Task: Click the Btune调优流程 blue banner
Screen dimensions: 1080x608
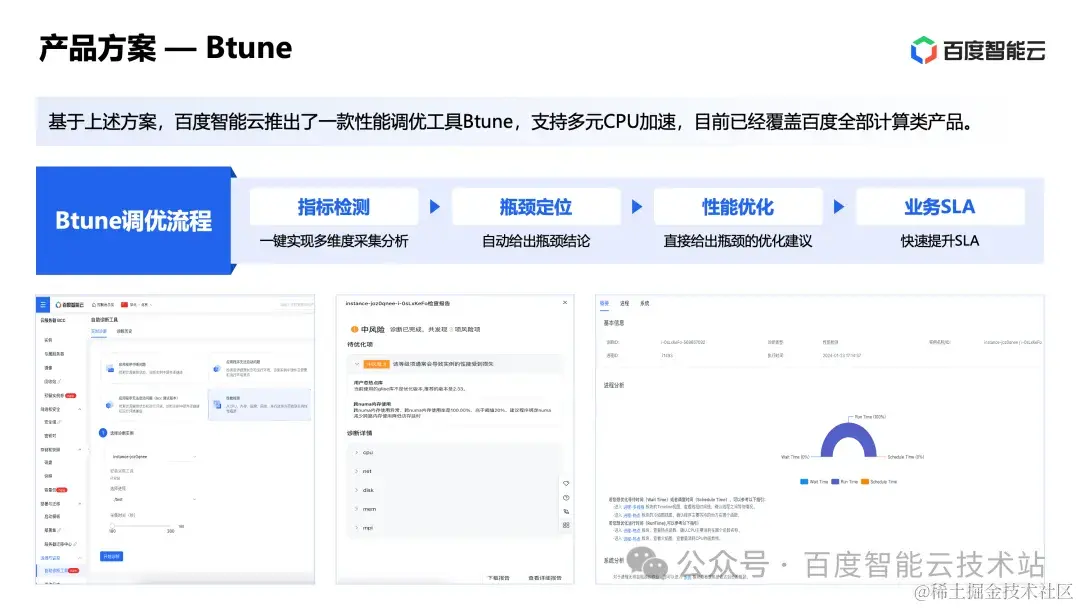Action: (x=134, y=220)
